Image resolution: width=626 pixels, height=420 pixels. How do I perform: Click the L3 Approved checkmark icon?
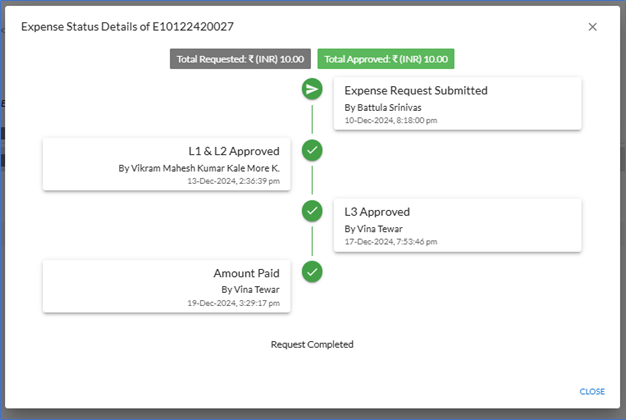pos(312,211)
